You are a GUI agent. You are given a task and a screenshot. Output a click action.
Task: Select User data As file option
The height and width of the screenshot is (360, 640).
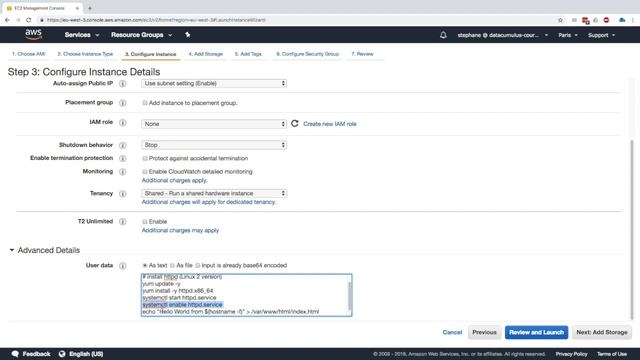click(172, 265)
